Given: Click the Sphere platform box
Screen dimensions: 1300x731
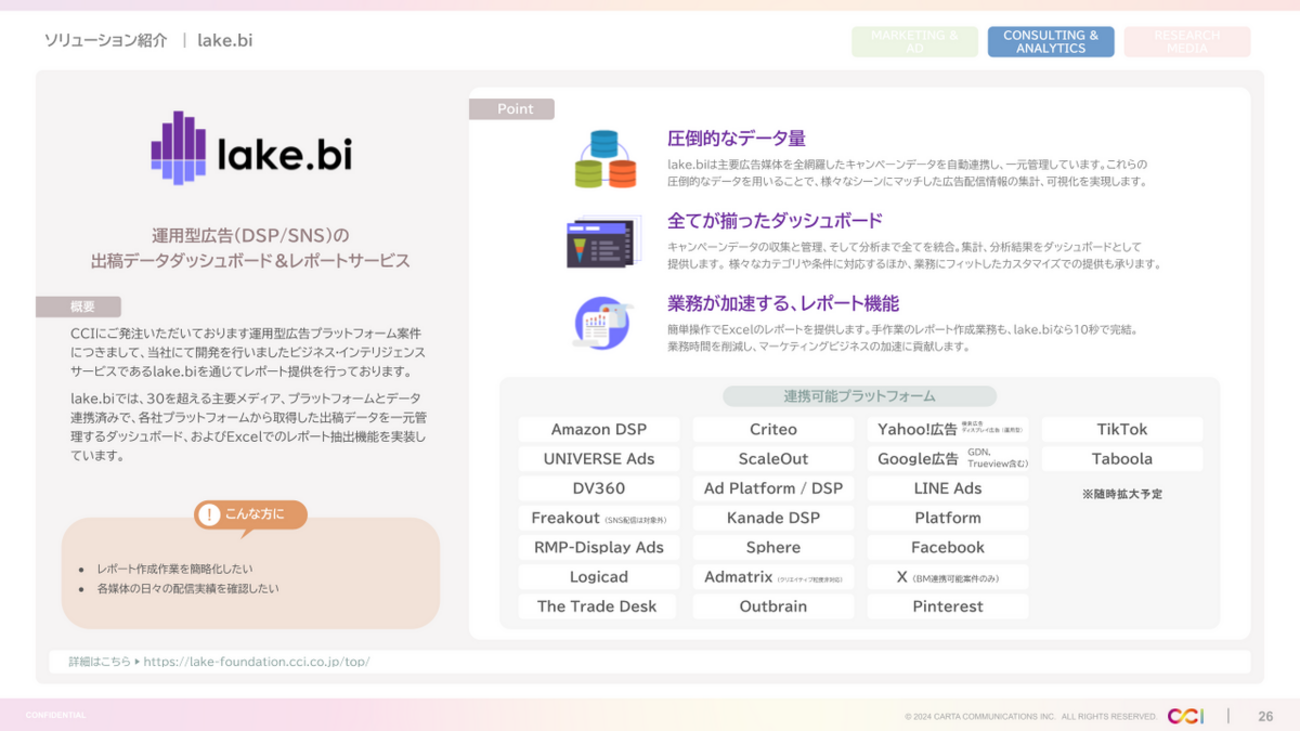Looking at the screenshot, I should click(773, 548).
